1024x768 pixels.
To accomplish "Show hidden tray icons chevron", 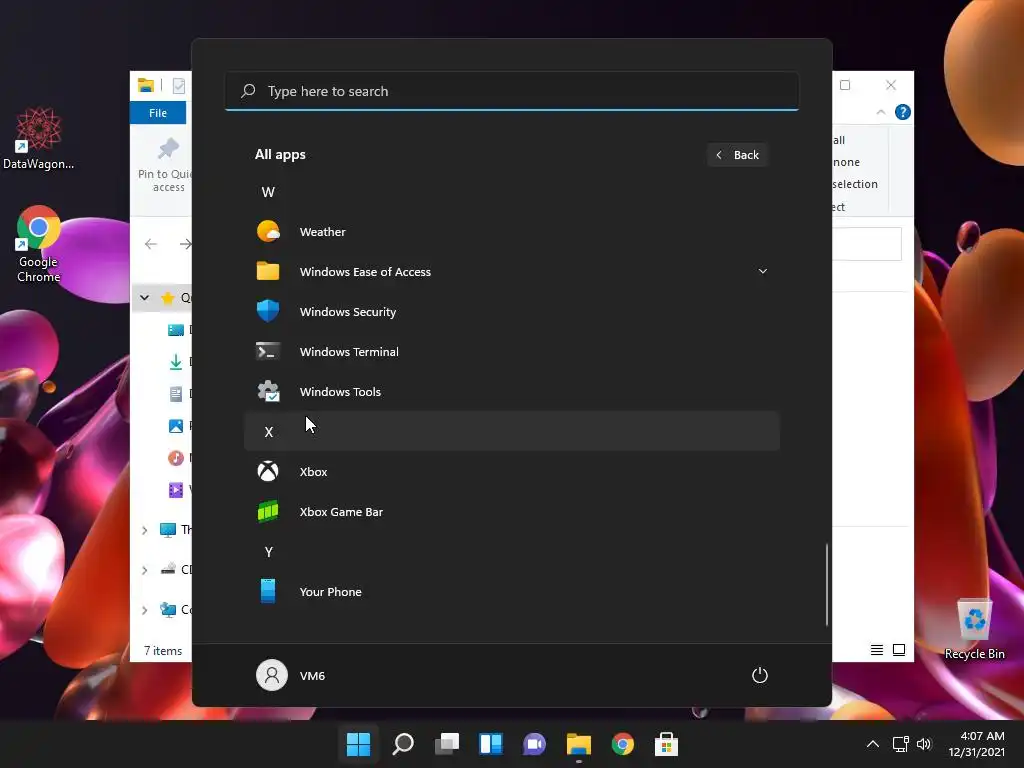I will (872, 744).
